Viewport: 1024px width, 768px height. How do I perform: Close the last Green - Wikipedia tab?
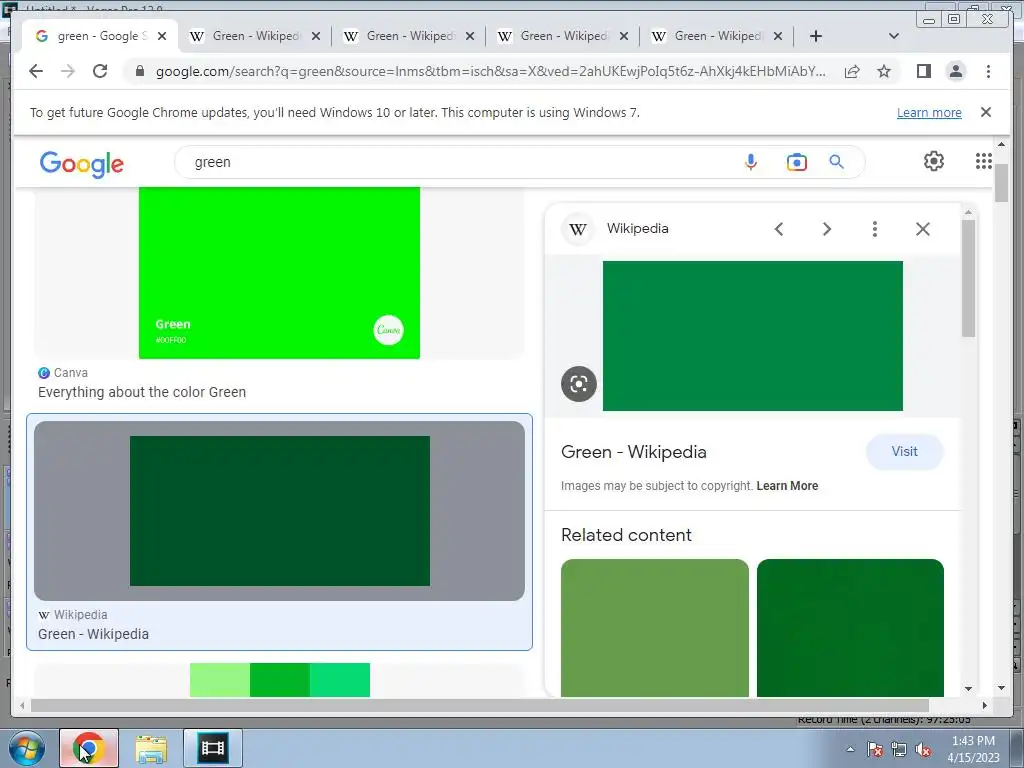click(x=778, y=36)
